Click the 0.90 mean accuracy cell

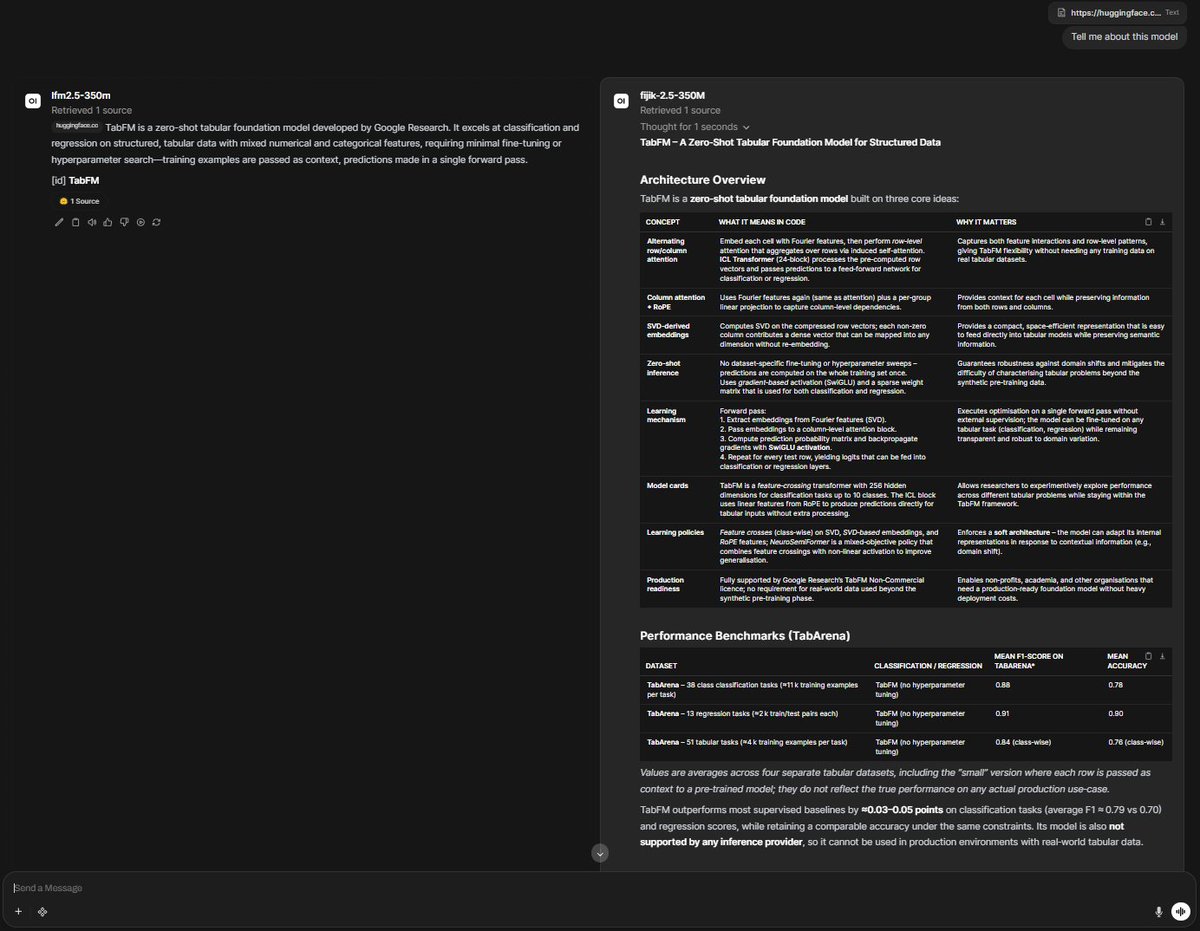(1116, 713)
